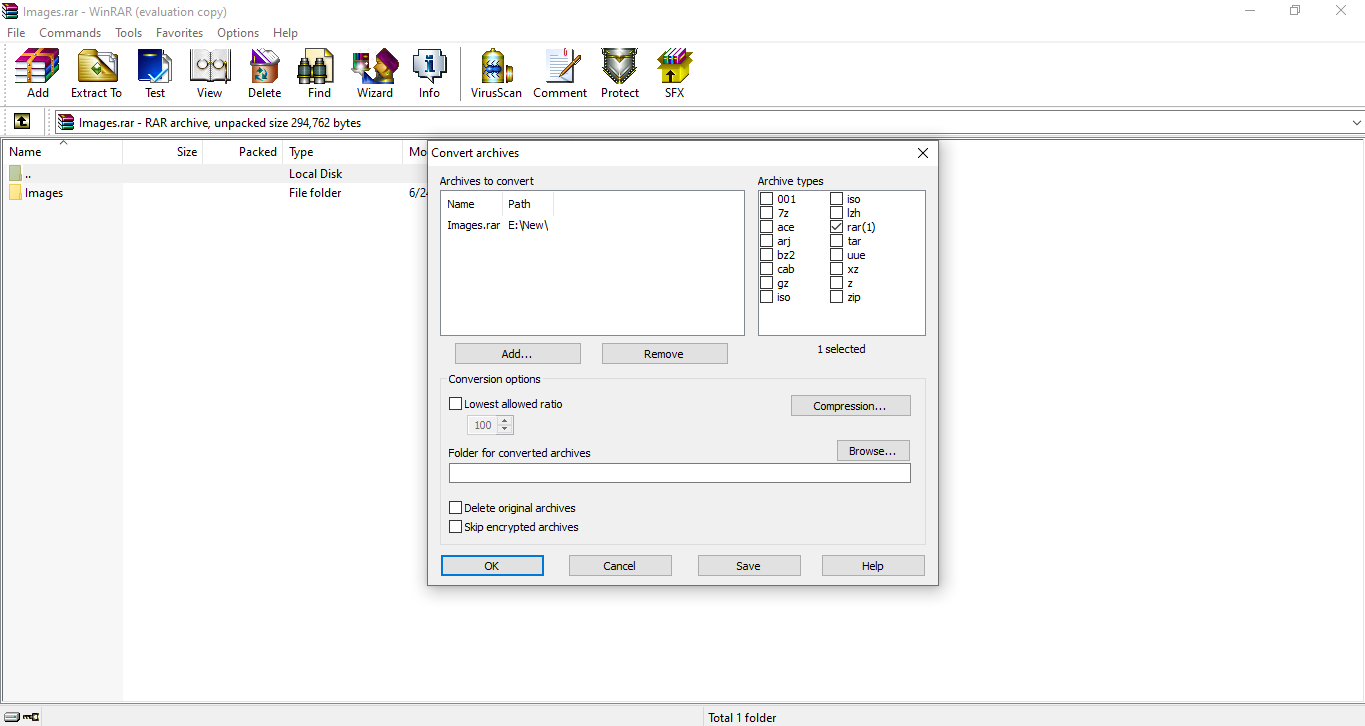Open the Commands menu
Screen dimensions: 1365x726
pyautogui.click(x=70, y=32)
